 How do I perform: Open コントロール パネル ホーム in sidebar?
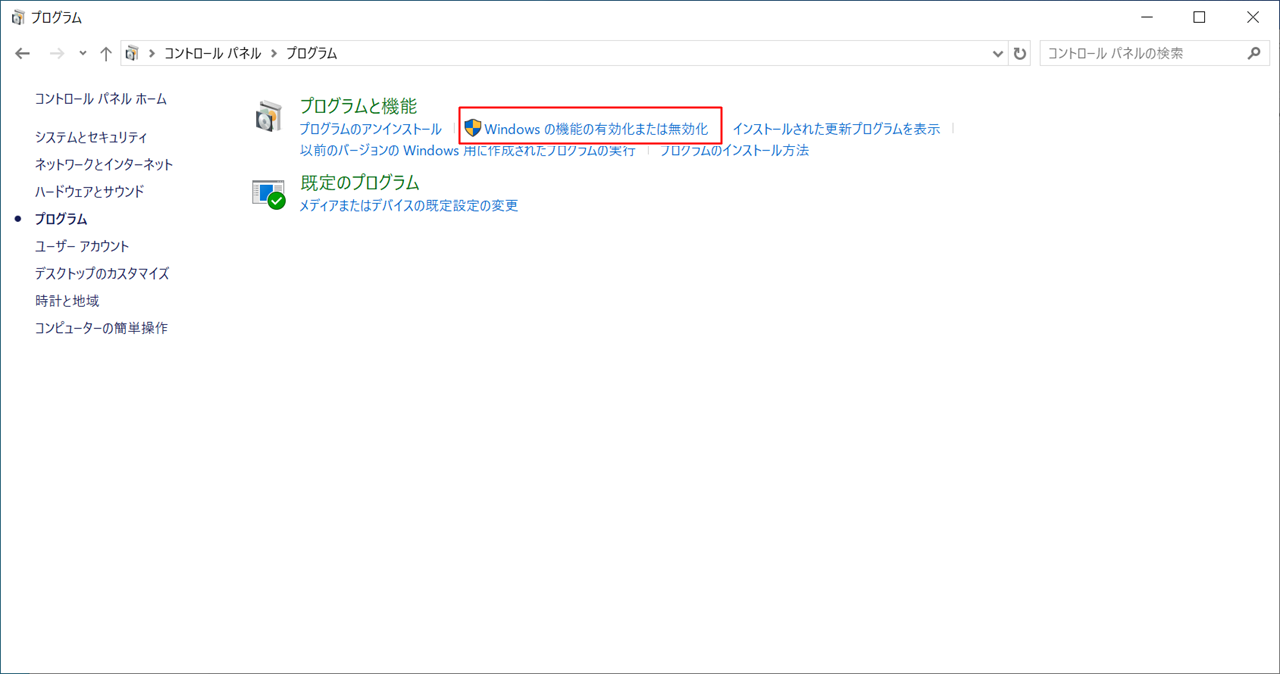coord(100,99)
